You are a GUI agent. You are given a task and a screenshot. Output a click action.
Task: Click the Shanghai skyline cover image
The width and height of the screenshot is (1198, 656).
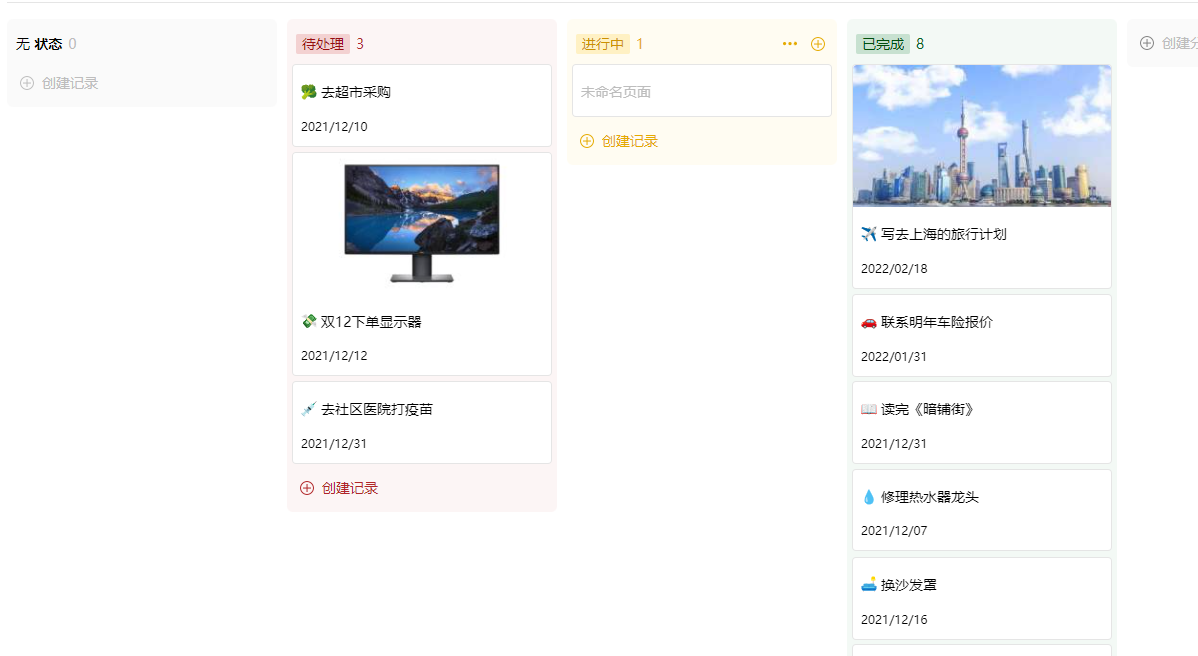point(982,136)
